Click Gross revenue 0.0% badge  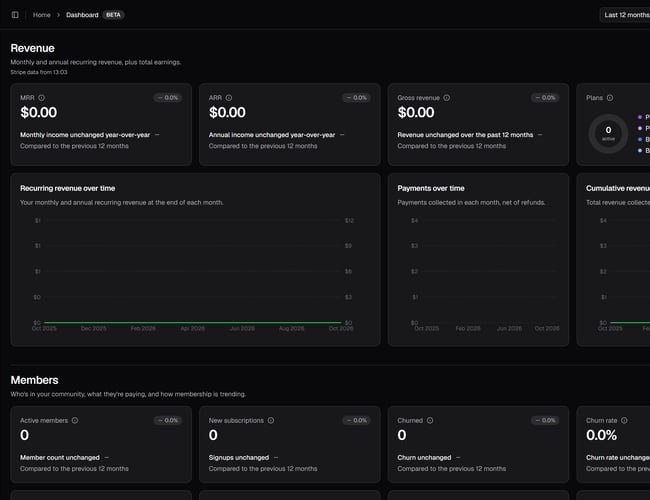[545, 98]
